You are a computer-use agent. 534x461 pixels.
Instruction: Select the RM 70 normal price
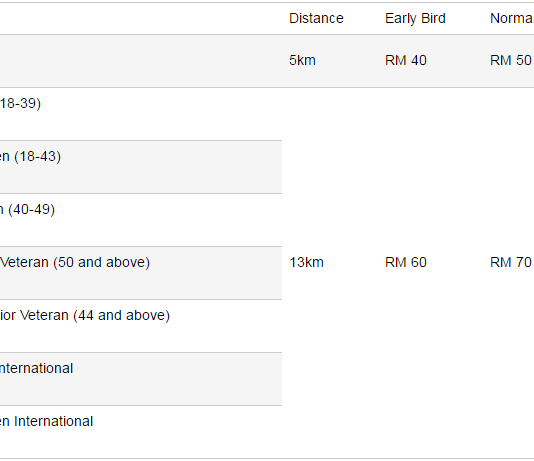511,263
